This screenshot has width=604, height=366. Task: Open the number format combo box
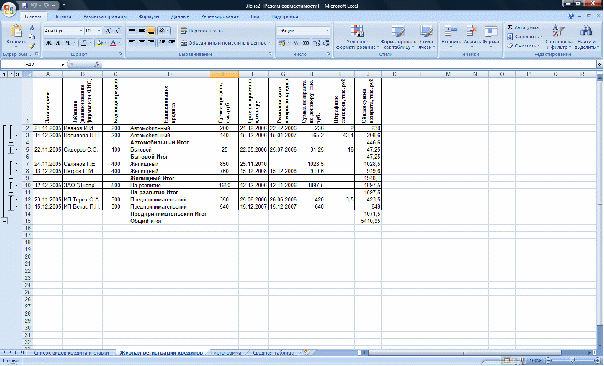[304, 31]
